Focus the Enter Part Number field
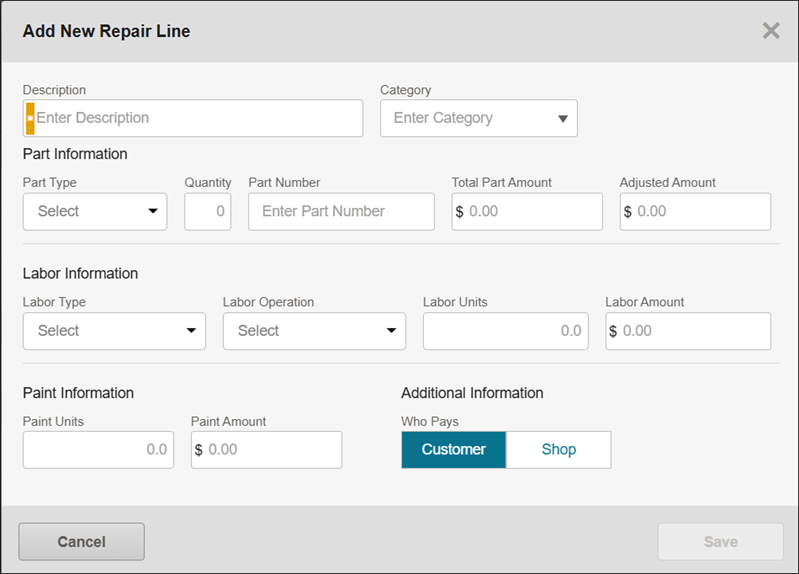 tap(341, 212)
